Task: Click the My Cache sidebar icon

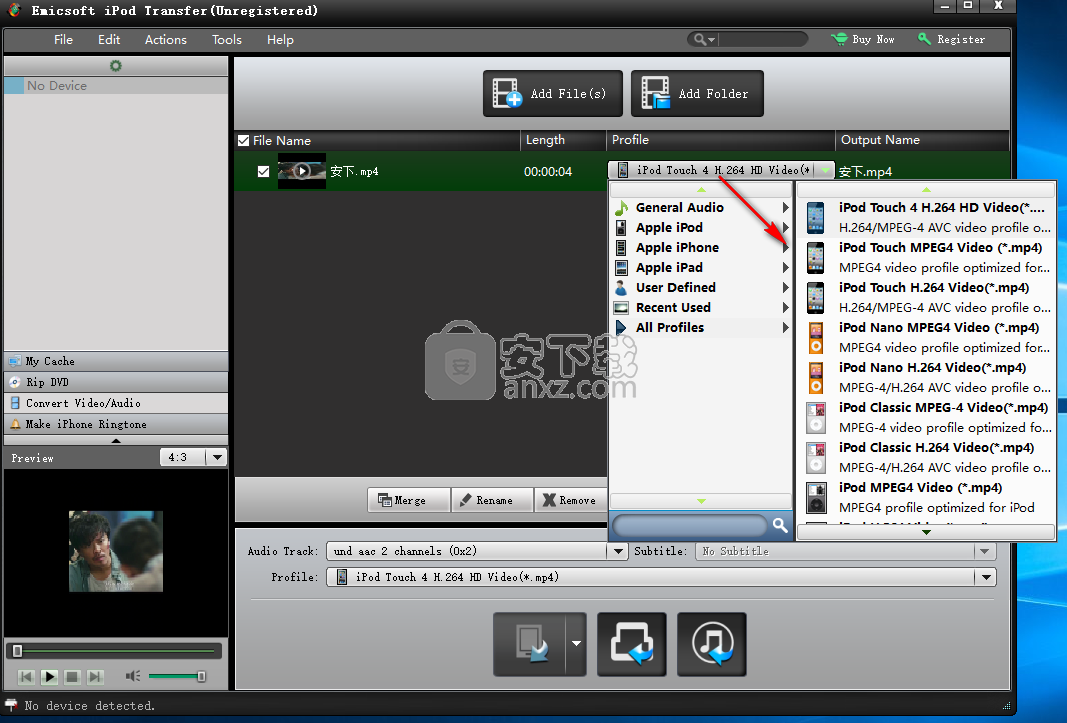Action: (15, 361)
